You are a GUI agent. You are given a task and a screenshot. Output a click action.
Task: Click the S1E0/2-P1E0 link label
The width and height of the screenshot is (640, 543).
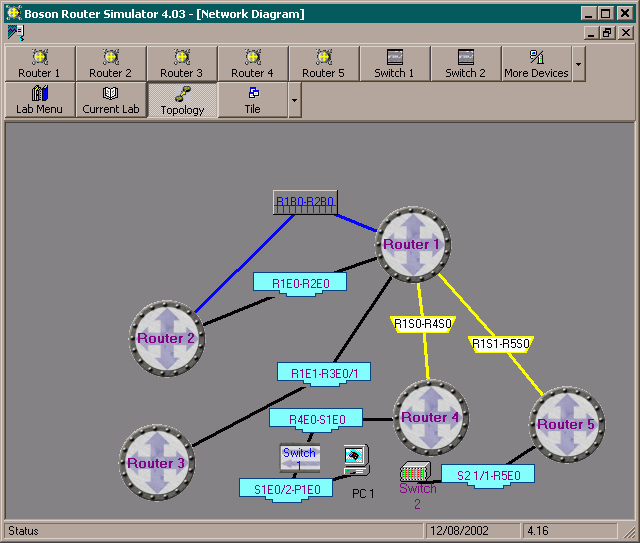pyautogui.click(x=286, y=490)
